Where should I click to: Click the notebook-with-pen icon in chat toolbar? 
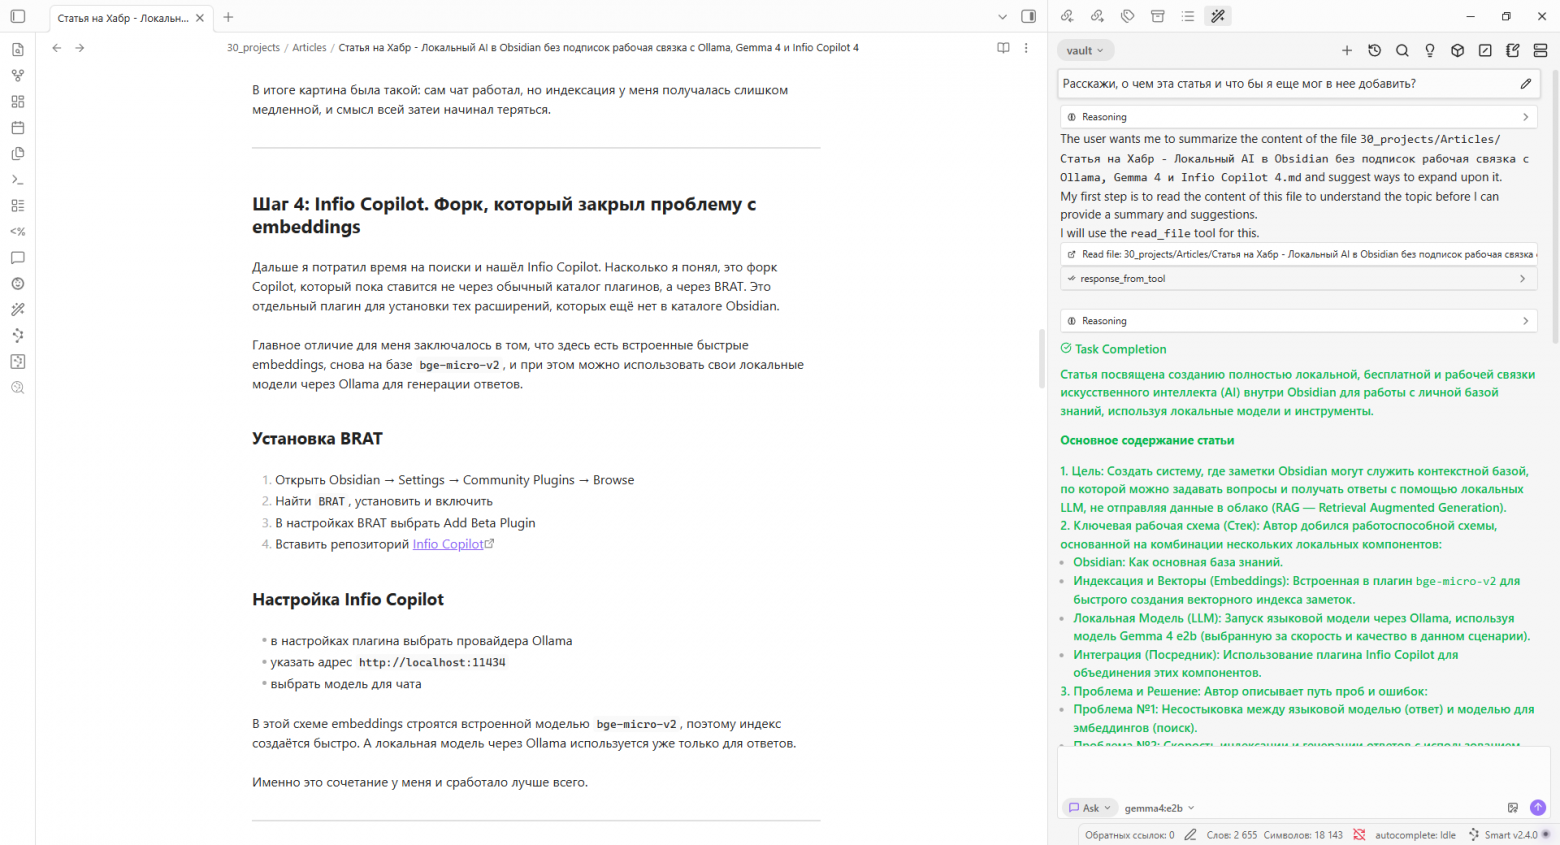[x=1513, y=51]
